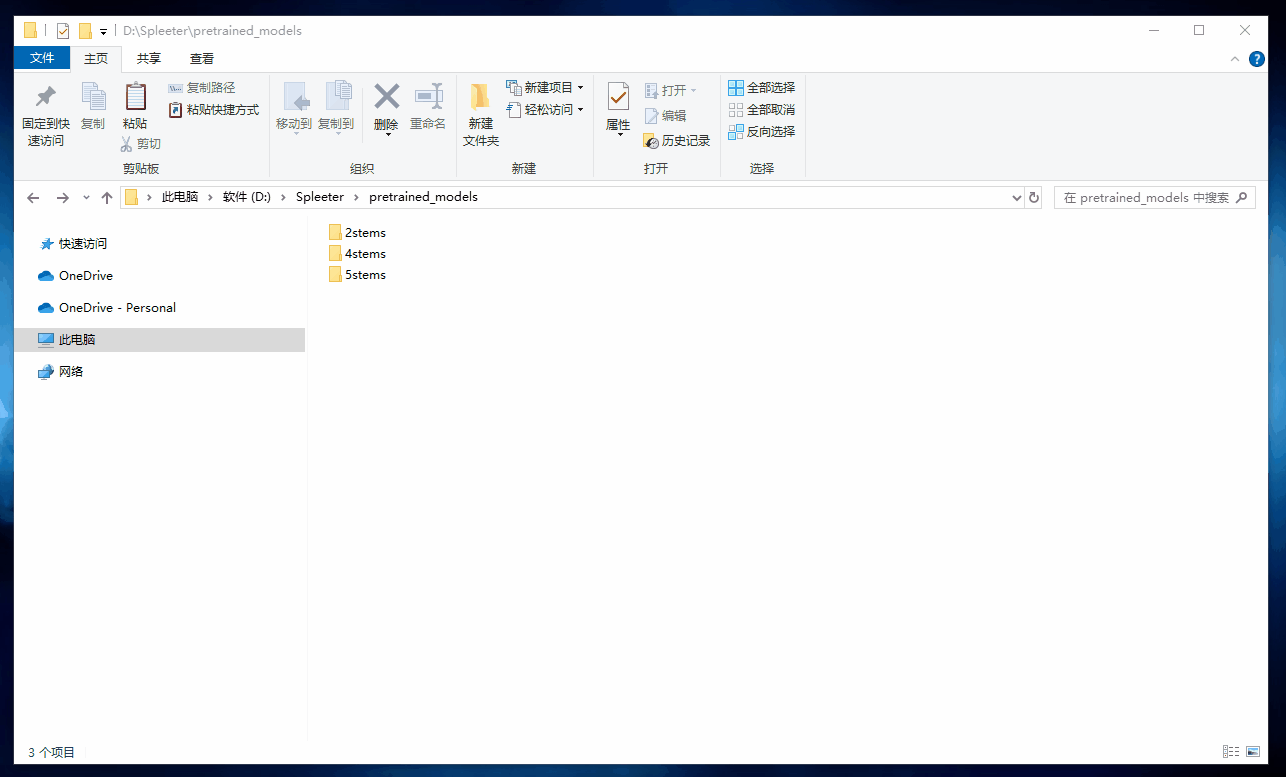Click Copy to (复制到) icon
The image size is (1286, 777).
(x=337, y=96)
